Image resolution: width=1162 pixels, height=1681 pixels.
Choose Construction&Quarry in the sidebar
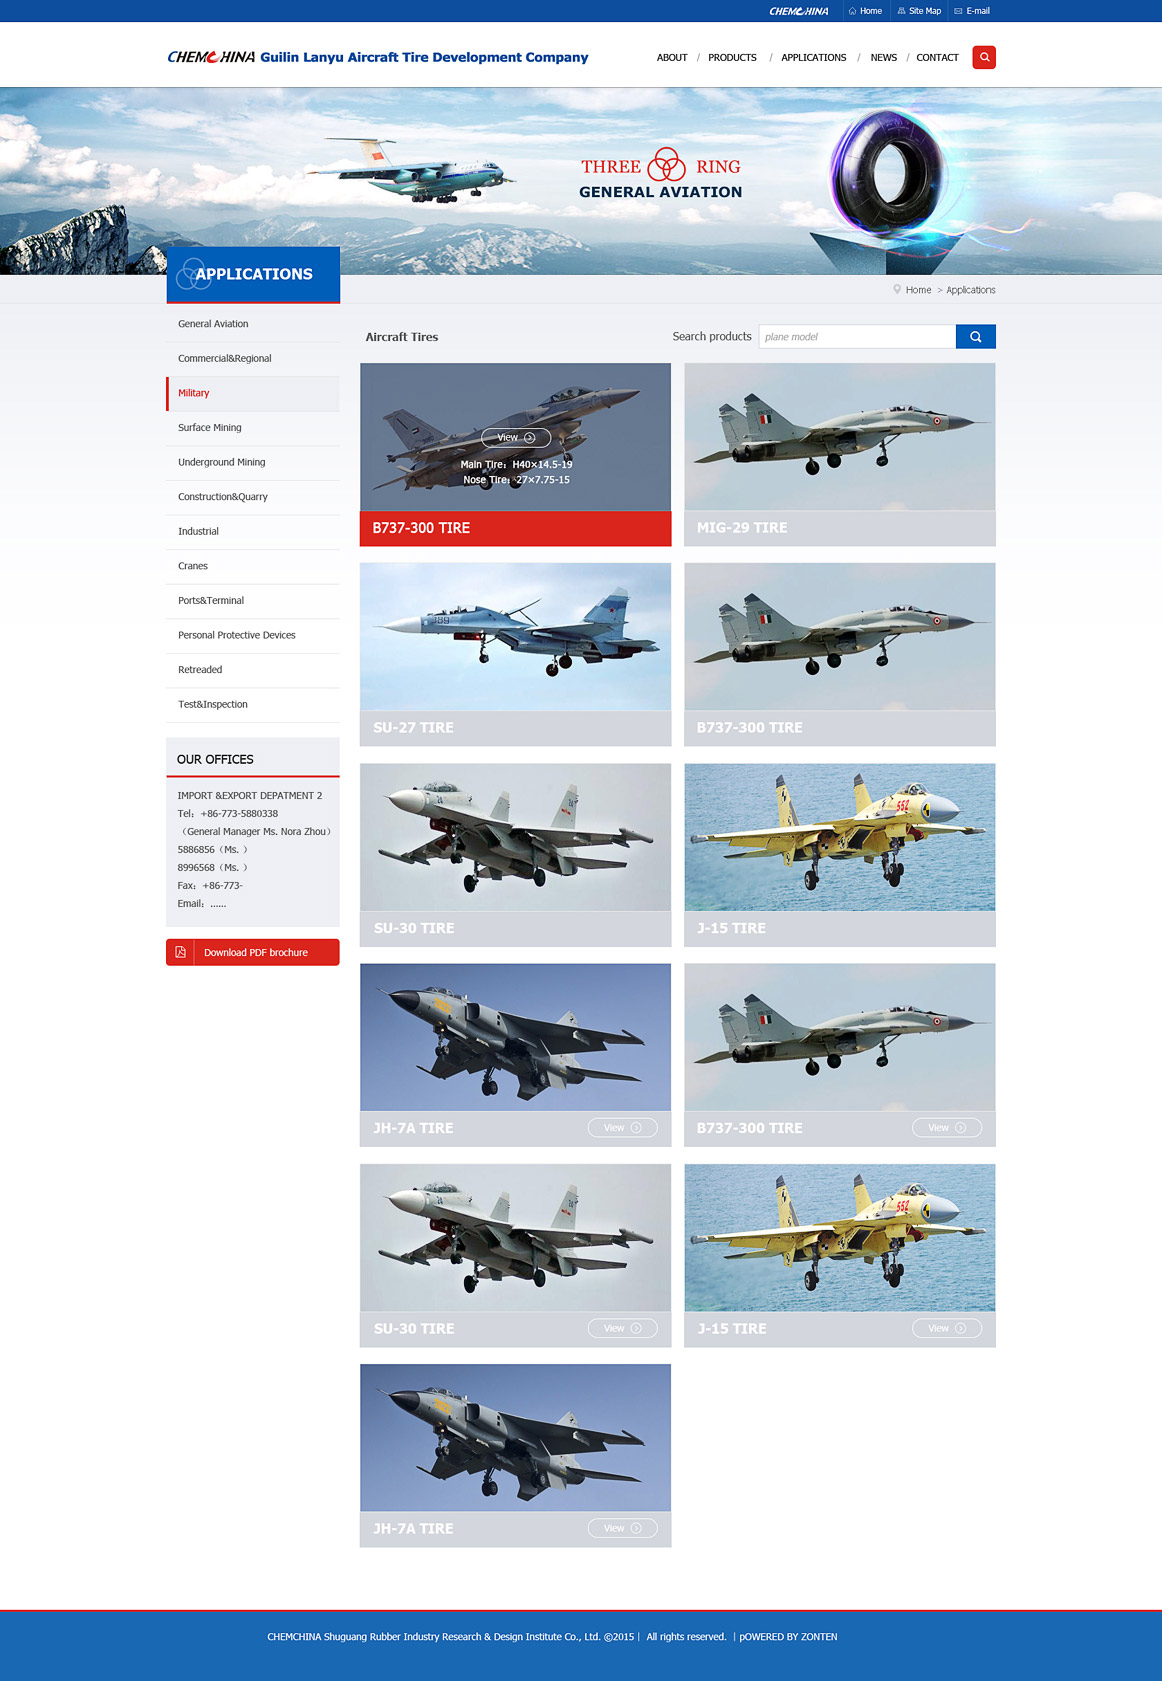point(253,497)
